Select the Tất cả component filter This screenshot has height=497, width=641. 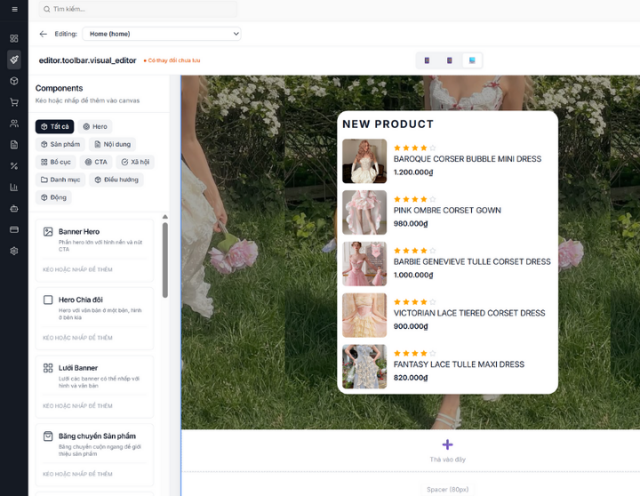point(55,127)
